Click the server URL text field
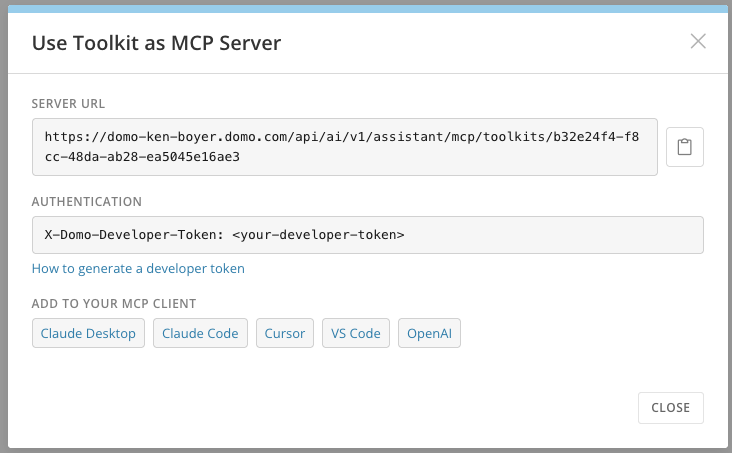 (345, 147)
